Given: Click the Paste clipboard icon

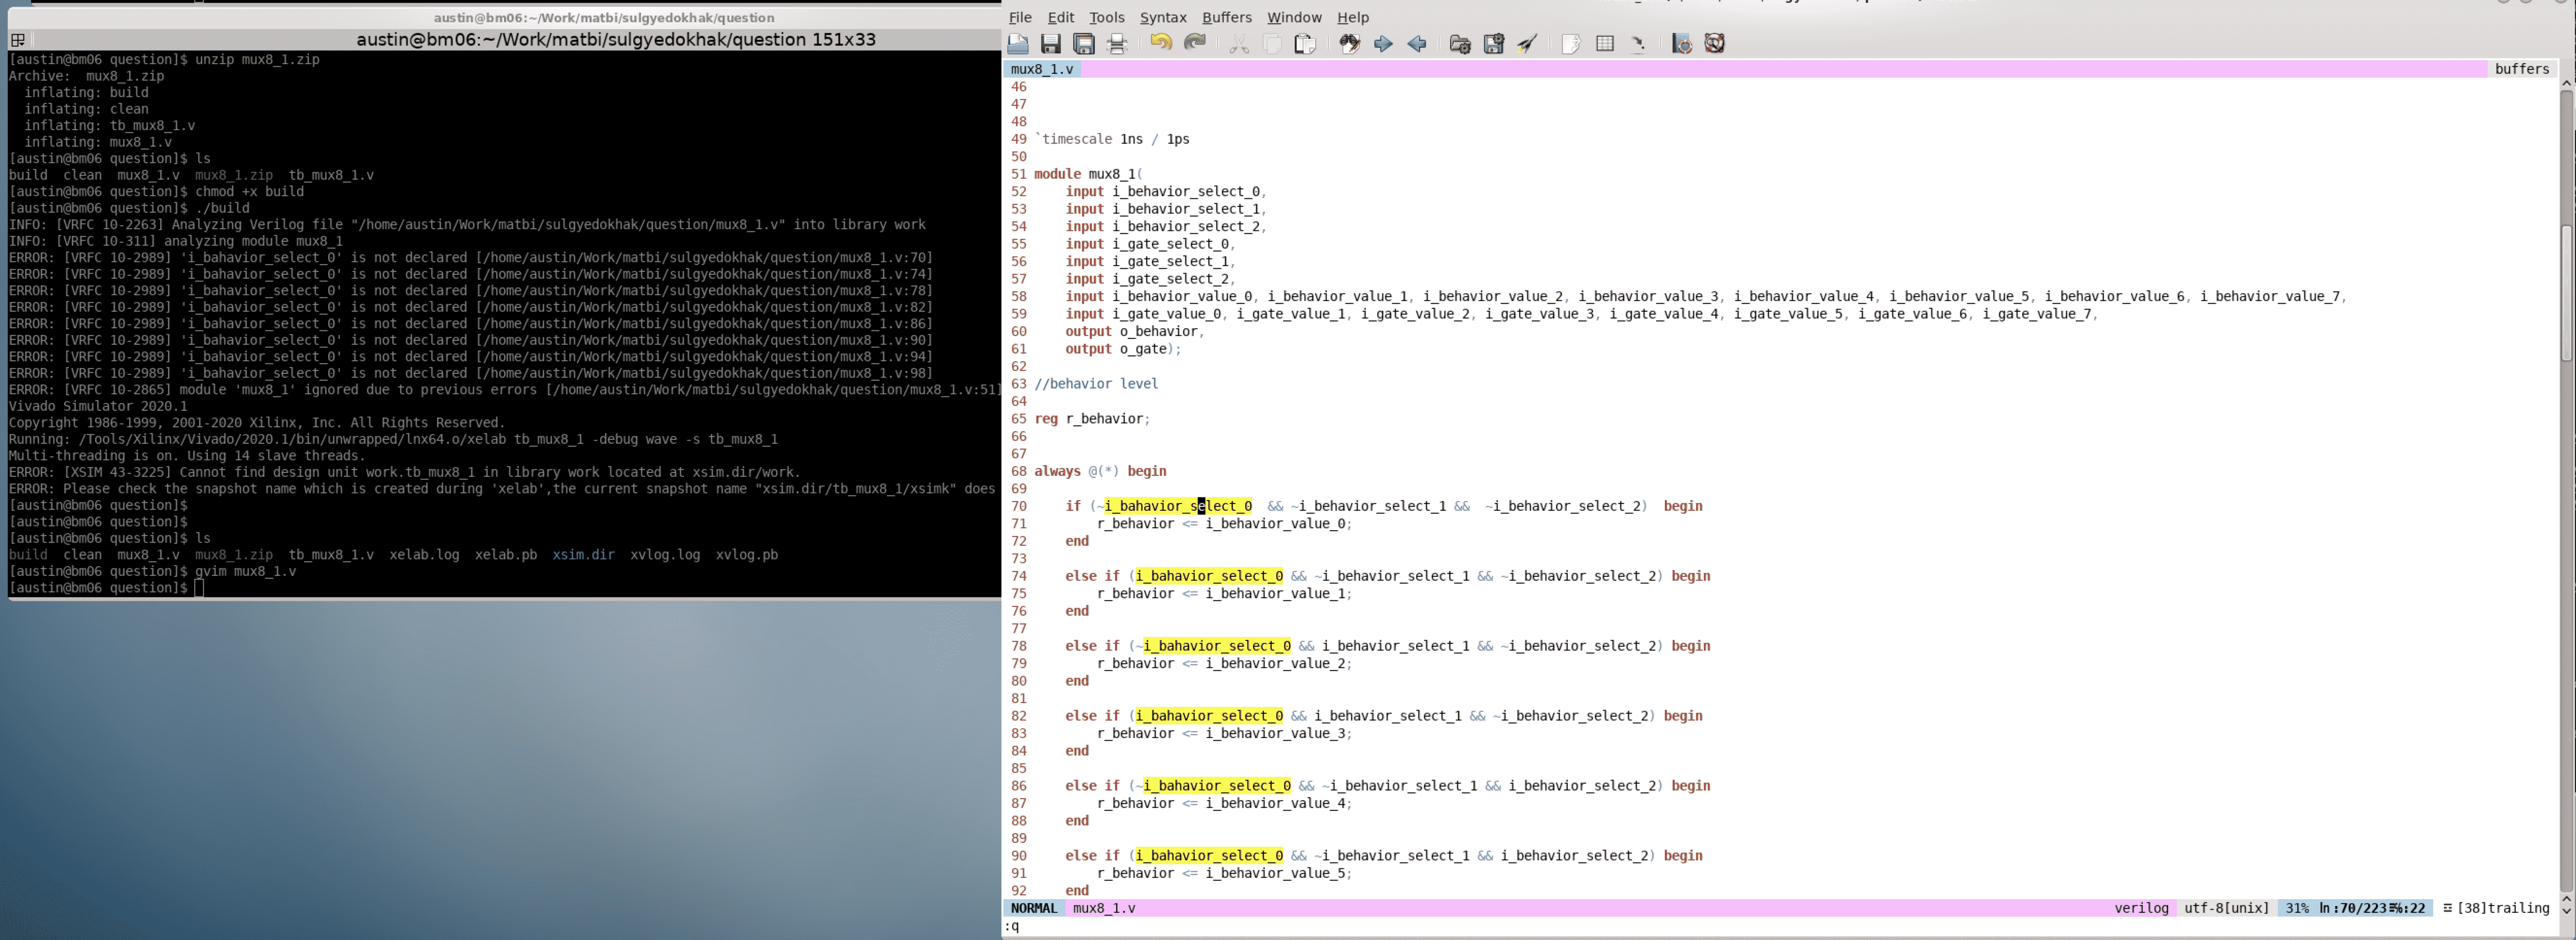Looking at the screenshot, I should coord(1305,44).
